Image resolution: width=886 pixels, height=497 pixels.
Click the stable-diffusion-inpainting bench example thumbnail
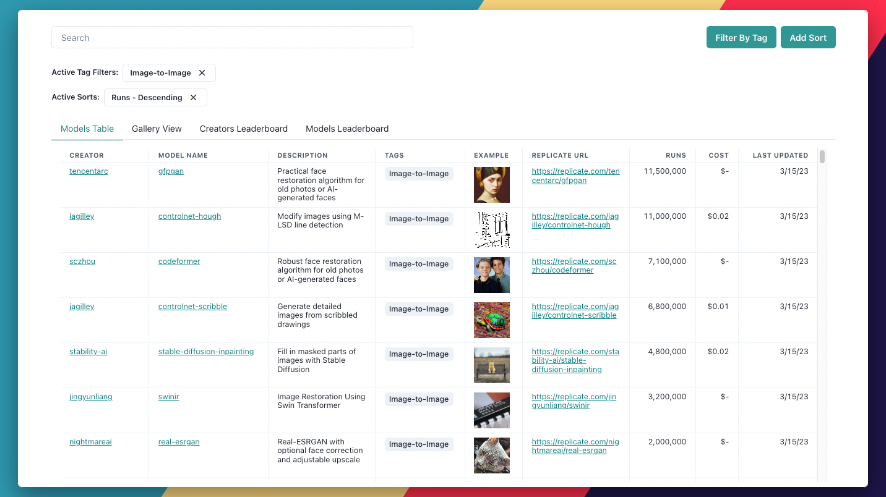click(492, 365)
